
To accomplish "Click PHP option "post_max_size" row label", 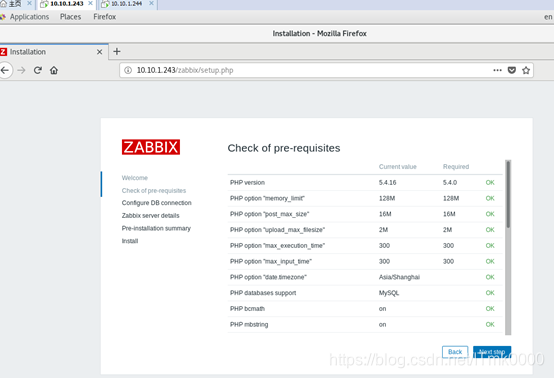I will (x=269, y=214).
